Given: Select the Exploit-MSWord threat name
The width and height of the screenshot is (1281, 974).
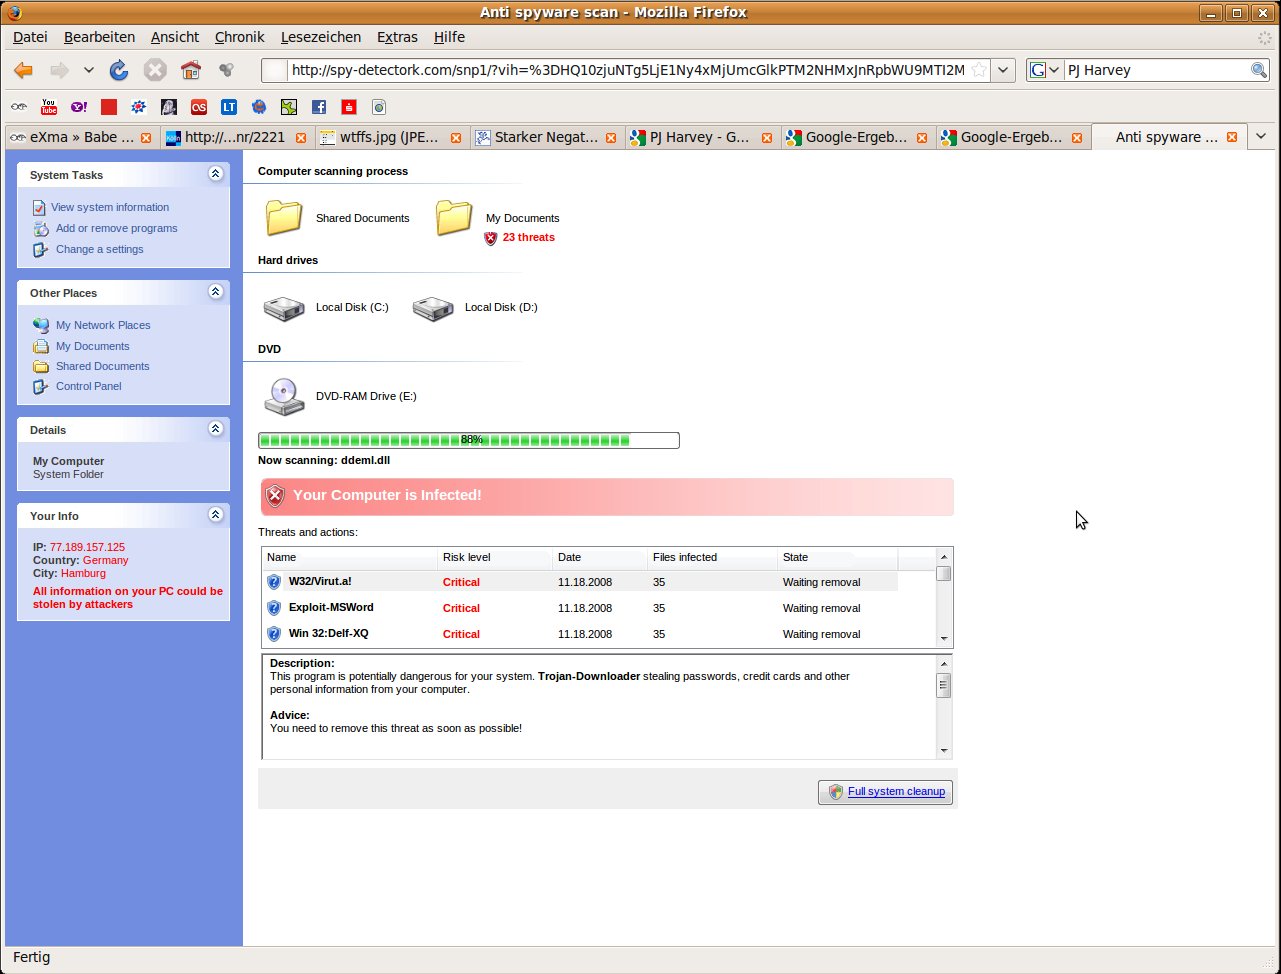Looking at the screenshot, I should click(x=331, y=607).
